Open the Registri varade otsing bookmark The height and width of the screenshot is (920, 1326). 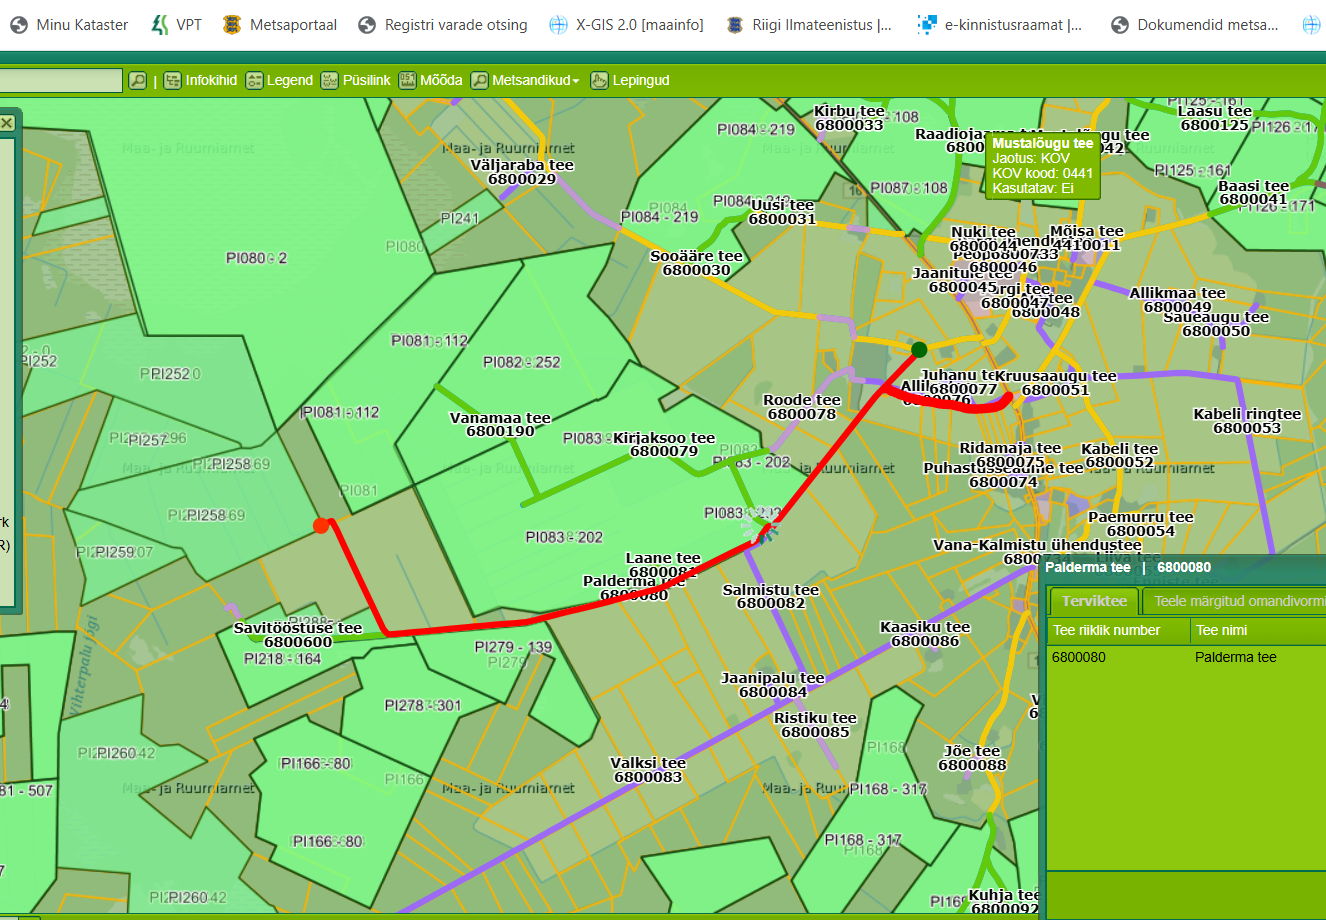(443, 25)
